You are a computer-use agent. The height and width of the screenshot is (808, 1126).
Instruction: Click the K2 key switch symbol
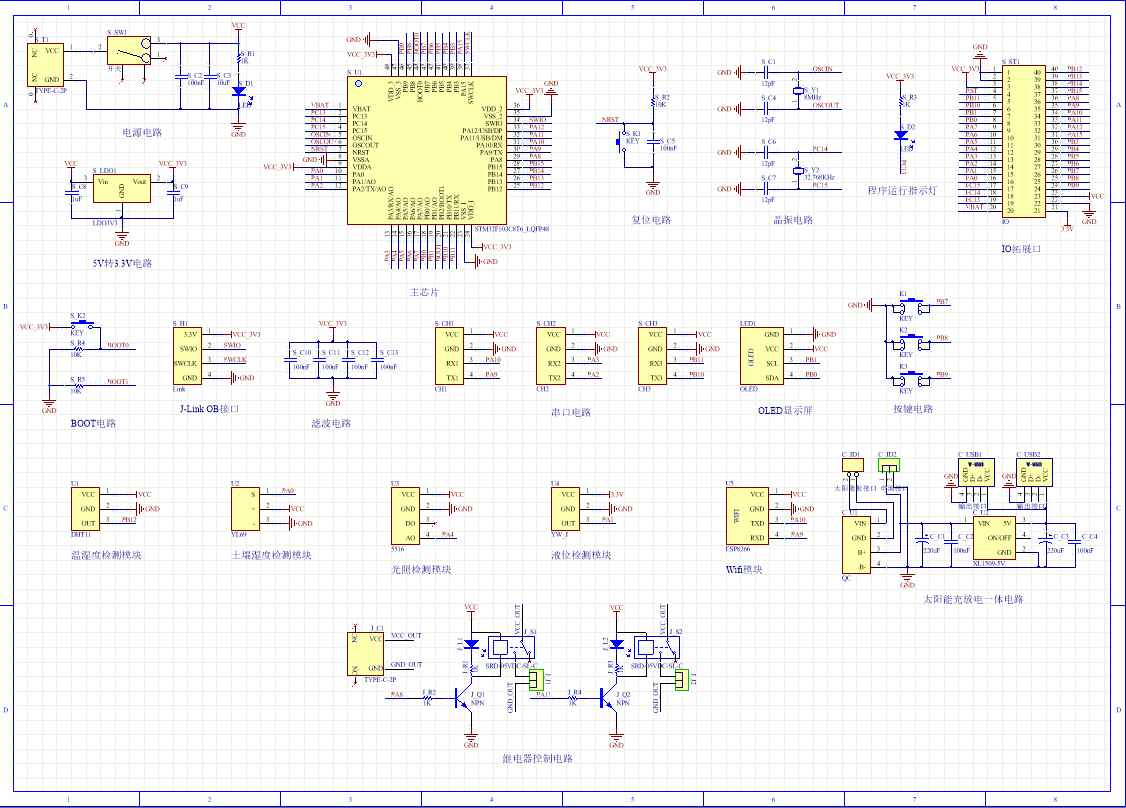point(911,343)
